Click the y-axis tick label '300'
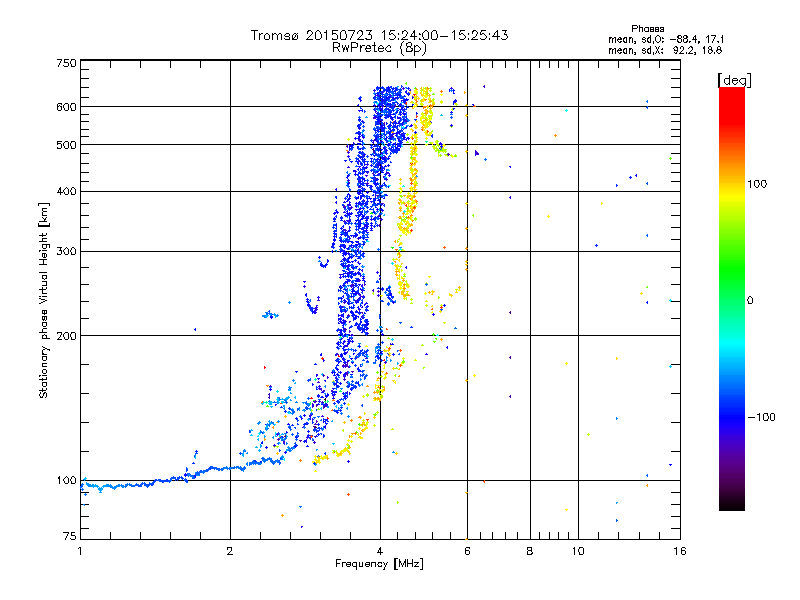This screenshot has width=800, height=600. [x=66, y=252]
